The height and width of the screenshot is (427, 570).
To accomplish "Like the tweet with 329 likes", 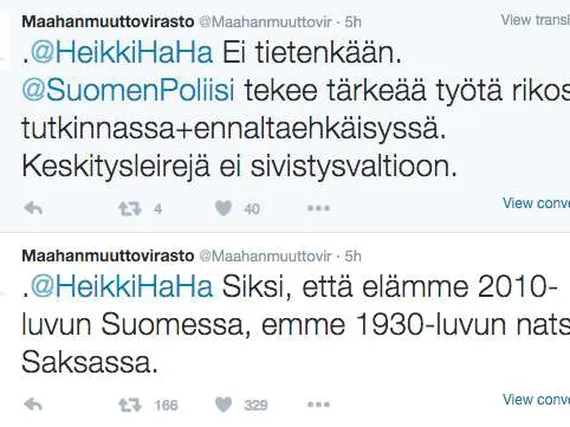I will [223, 405].
